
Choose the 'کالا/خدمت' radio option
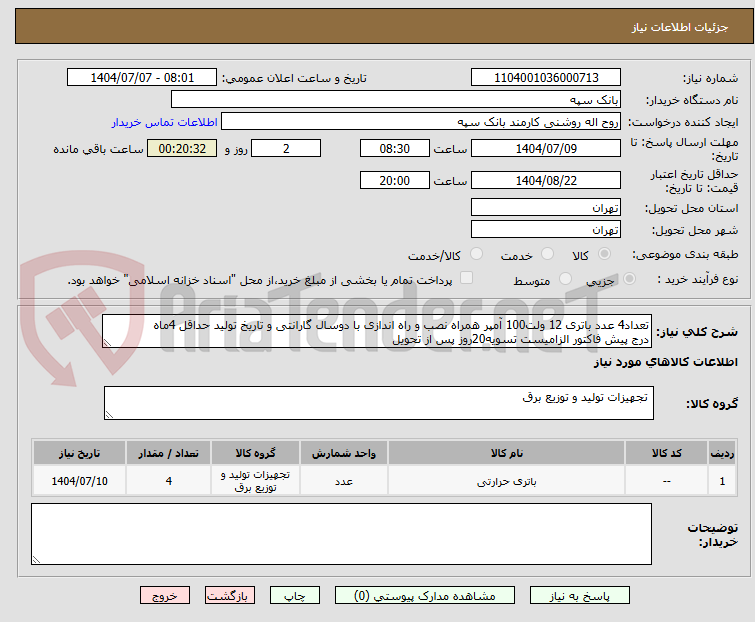(476, 255)
